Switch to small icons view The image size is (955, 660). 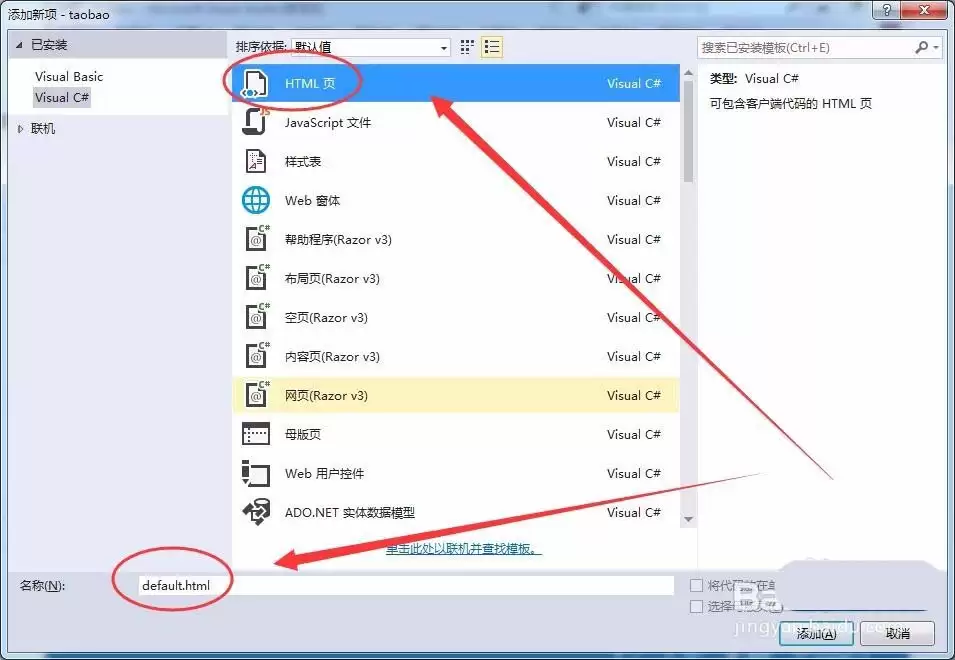pyautogui.click(x=466, y=46)
